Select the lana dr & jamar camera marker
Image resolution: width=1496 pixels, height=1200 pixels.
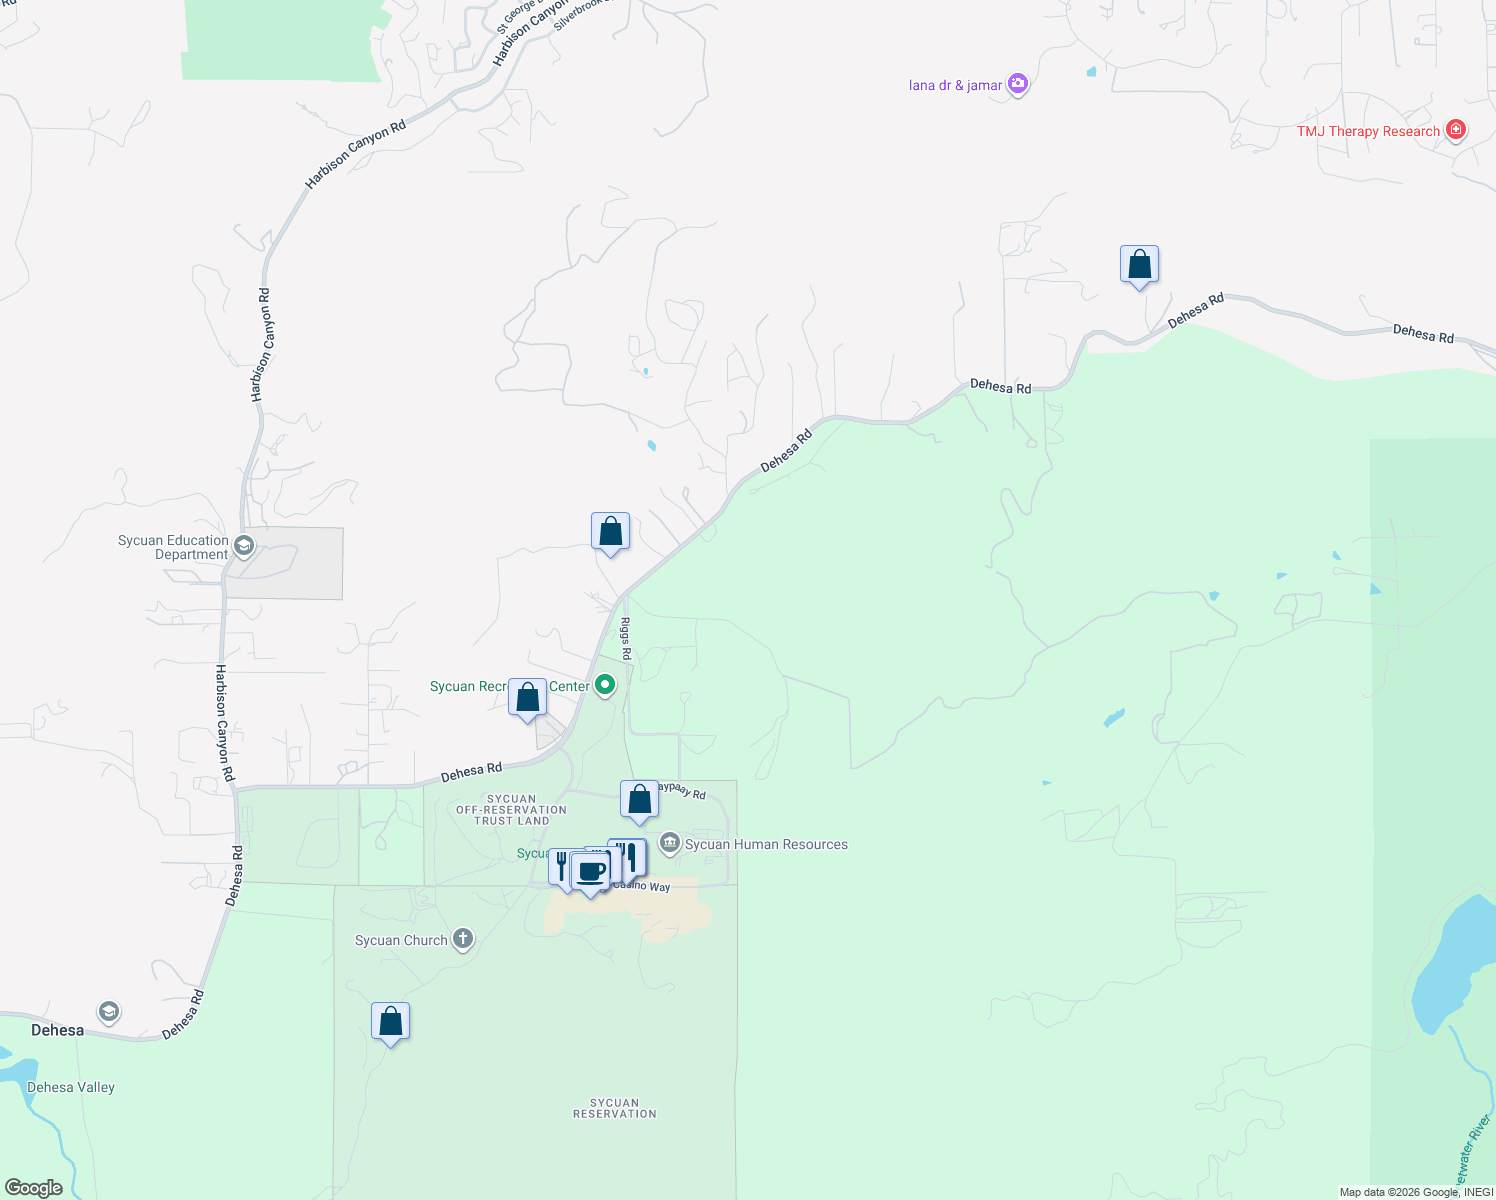1018,84
